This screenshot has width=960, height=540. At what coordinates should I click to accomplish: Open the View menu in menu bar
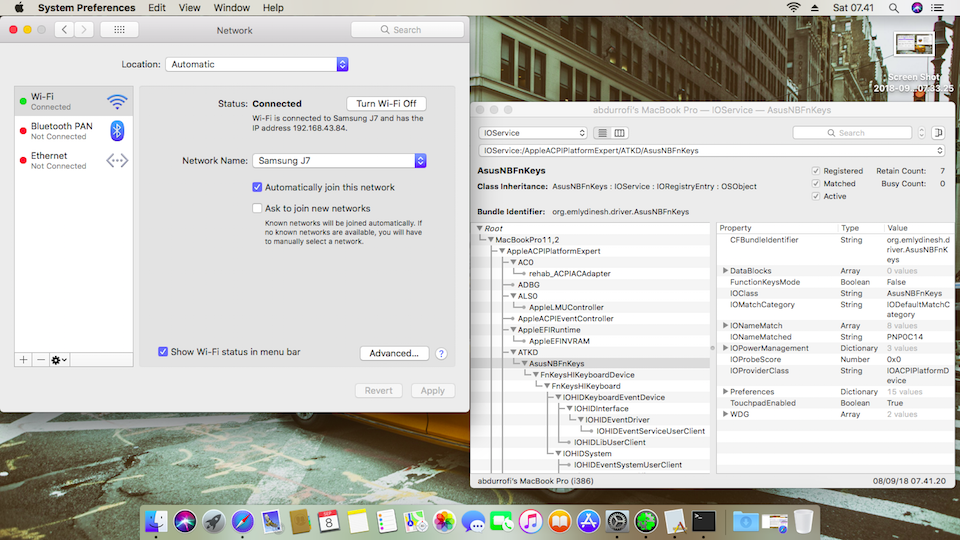[x=189, y=7]
